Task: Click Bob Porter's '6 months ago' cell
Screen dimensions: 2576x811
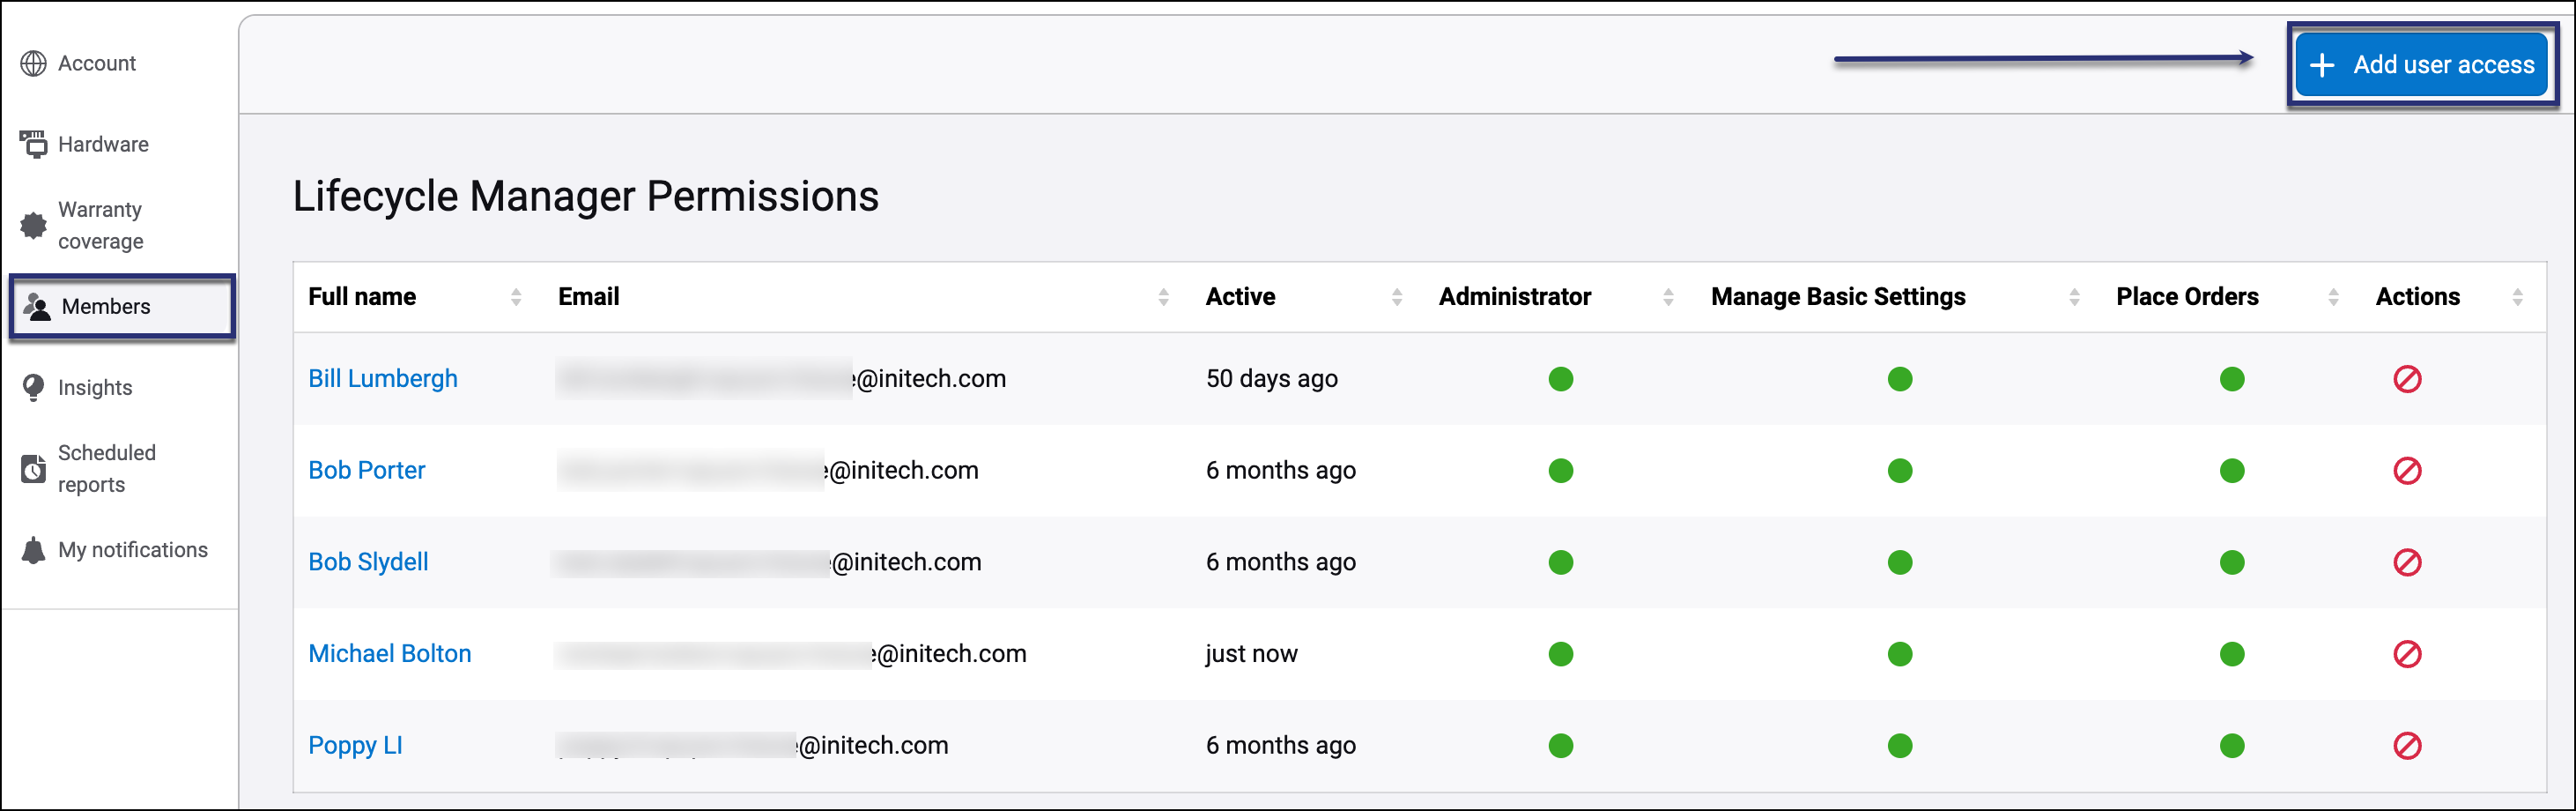Action: pyautogui.click(x=1280, y=471)
